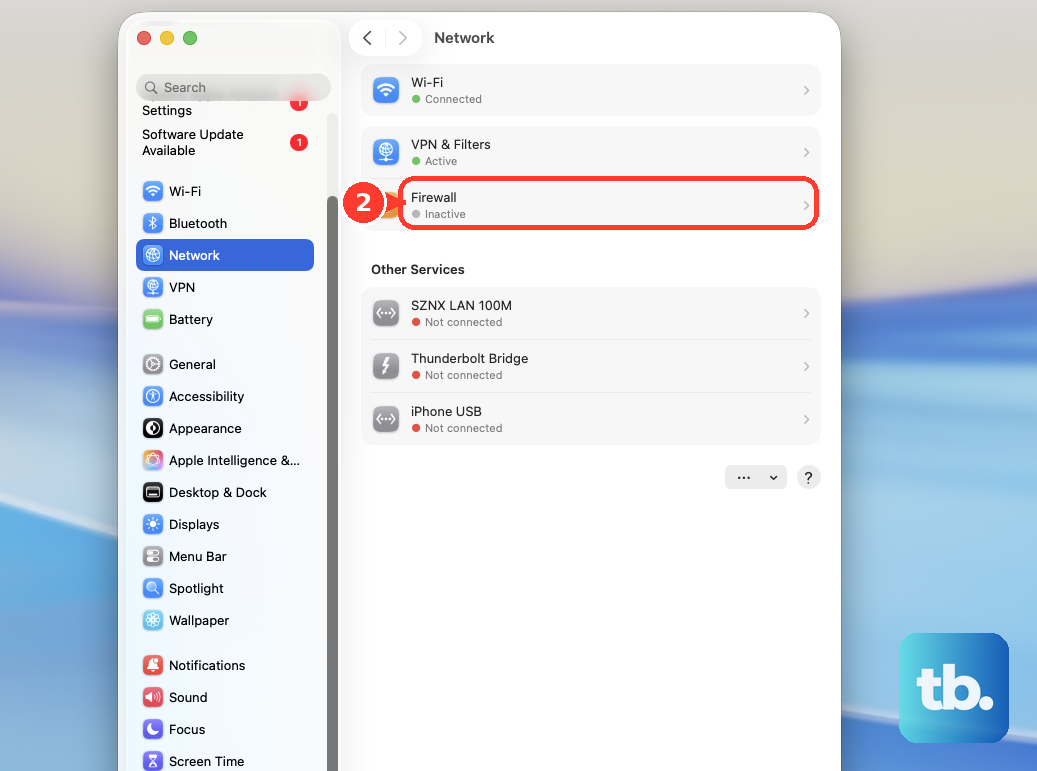Image resolution: width=1037 pixels, height=771 pixels.
Task: Open the Wi-Fi row chevron
Action: [806, 91]
